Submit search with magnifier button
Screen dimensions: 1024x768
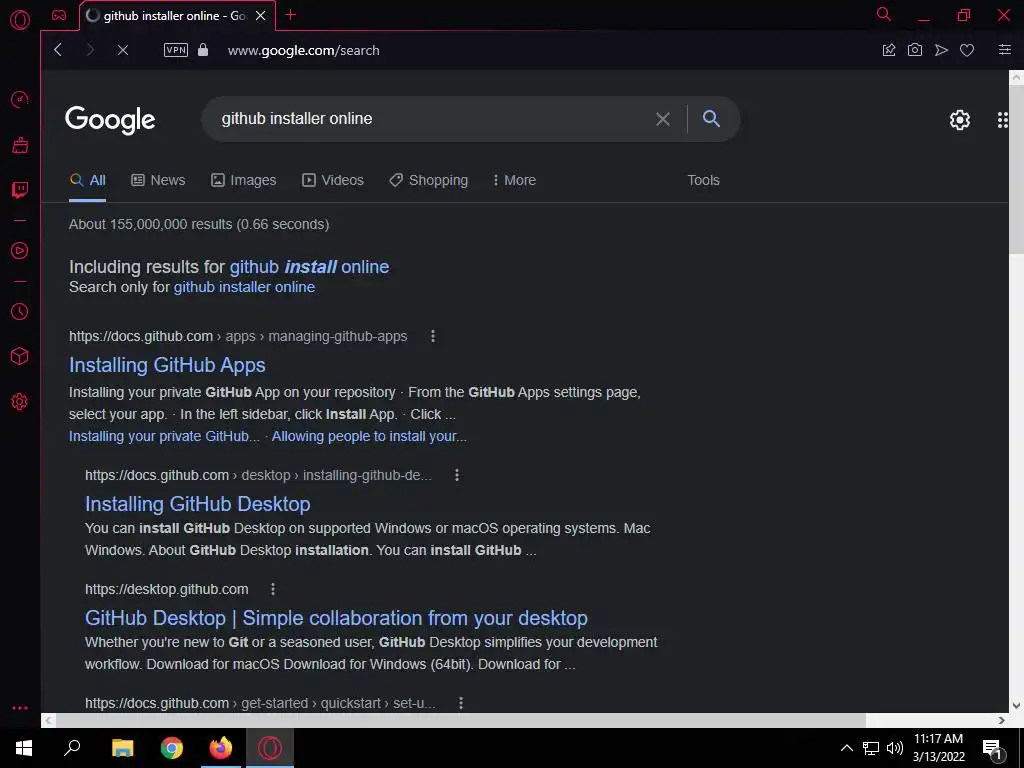(x=711, y=118)
